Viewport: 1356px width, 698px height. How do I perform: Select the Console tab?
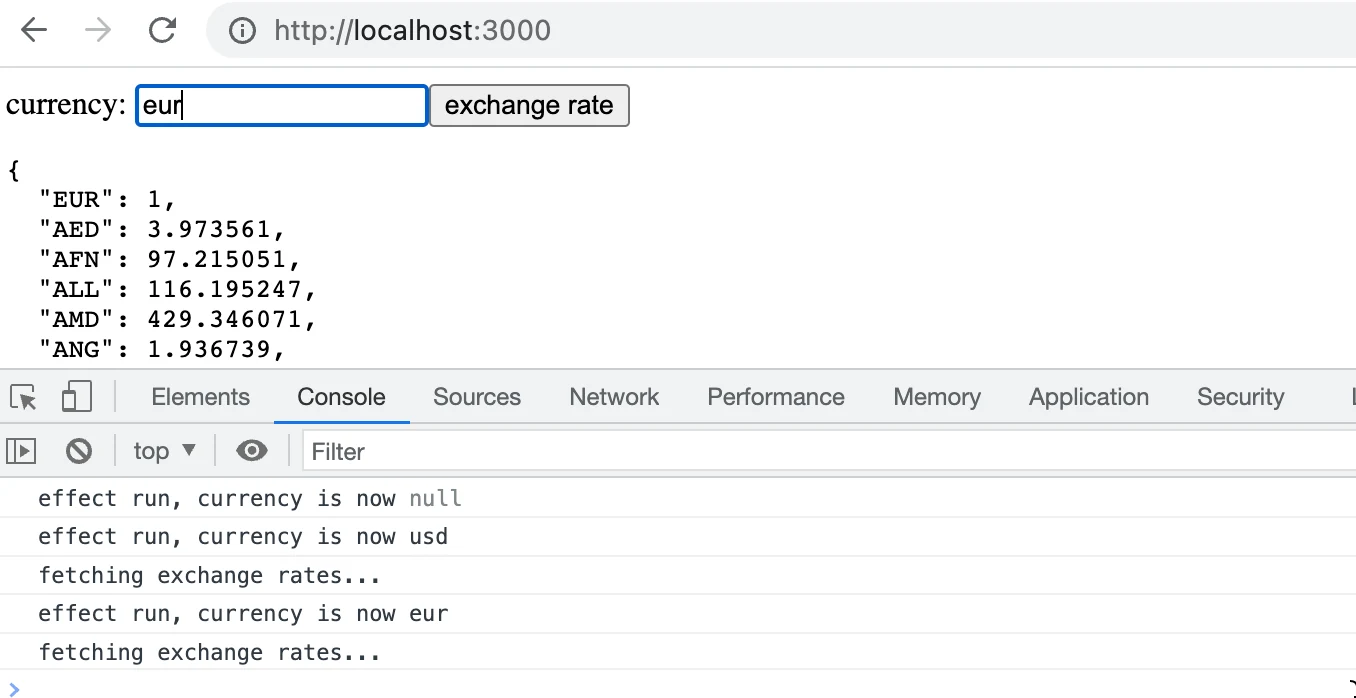(x=341, y=397)
